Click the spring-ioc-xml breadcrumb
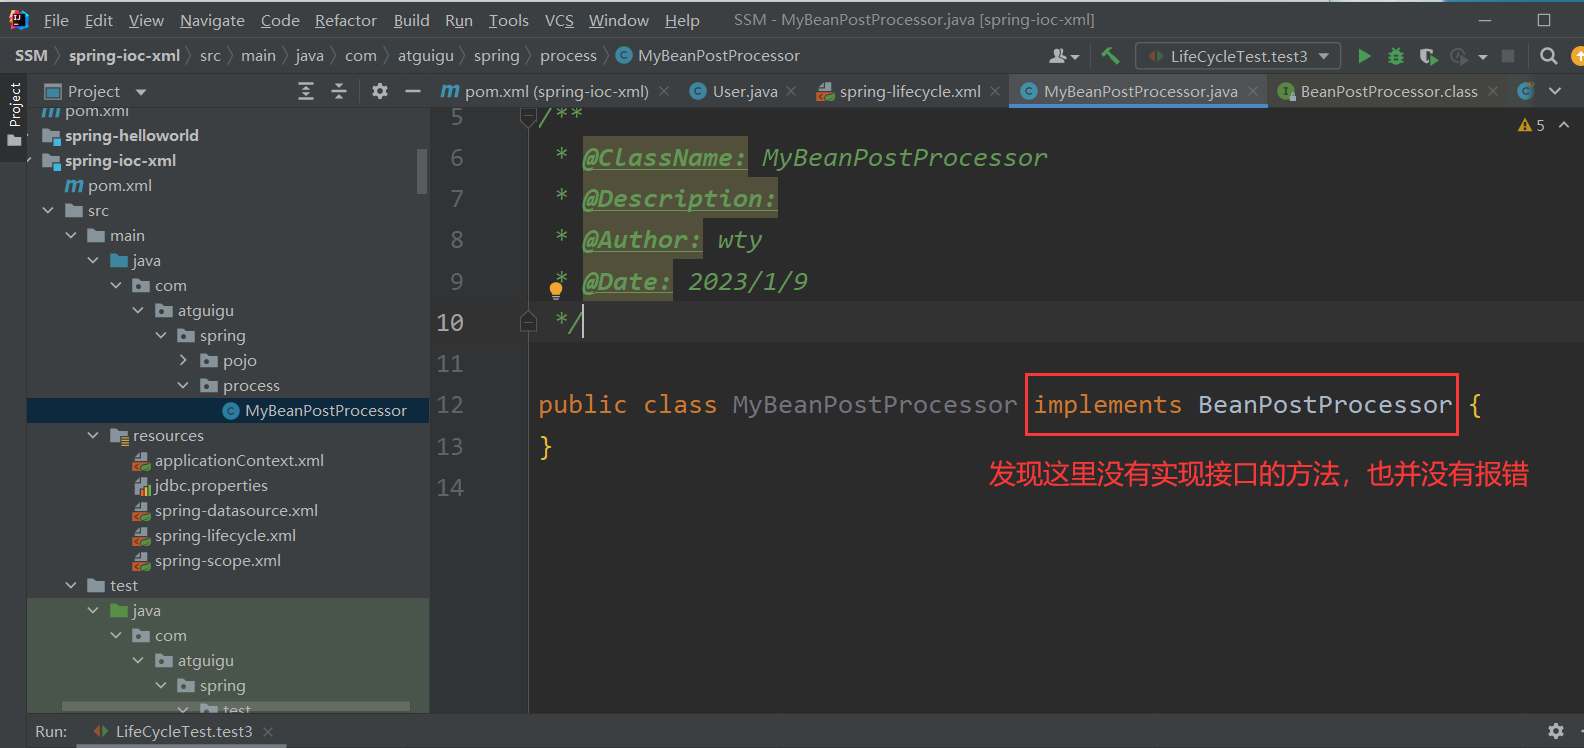1584x748 pixels. click(124, 56)
